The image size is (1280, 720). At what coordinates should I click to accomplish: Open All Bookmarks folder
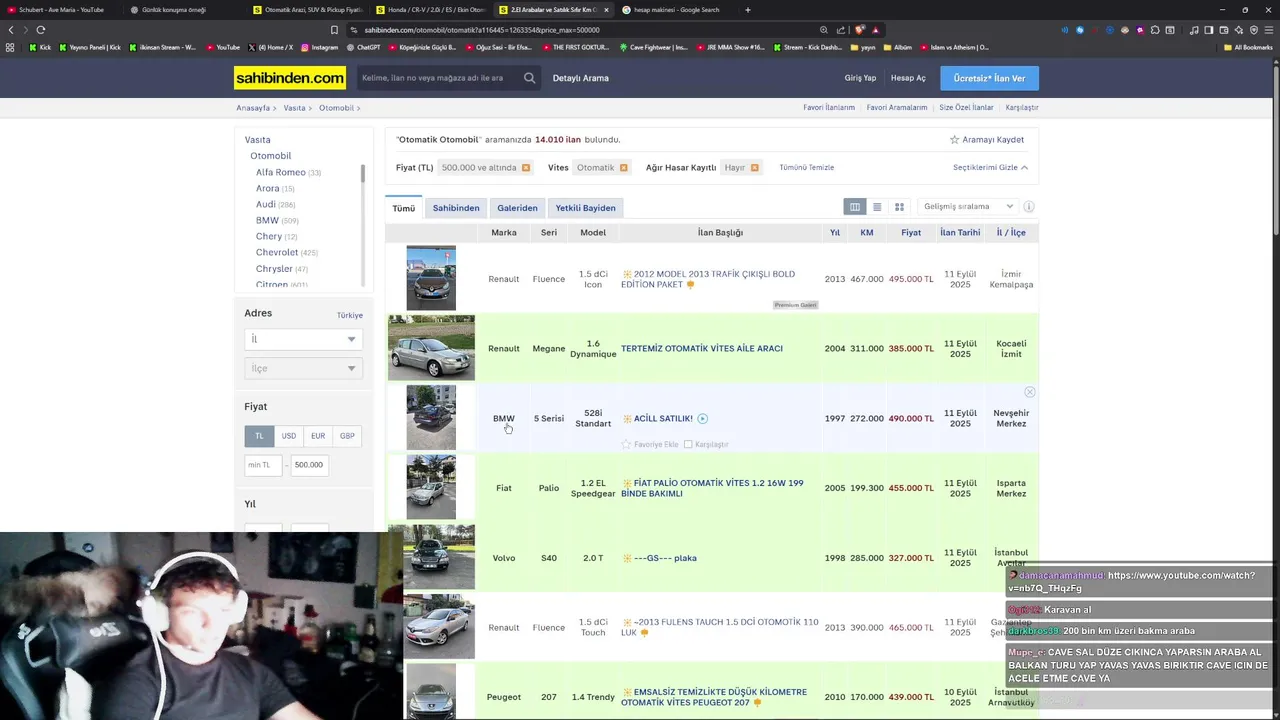[x=1247, y=47]
